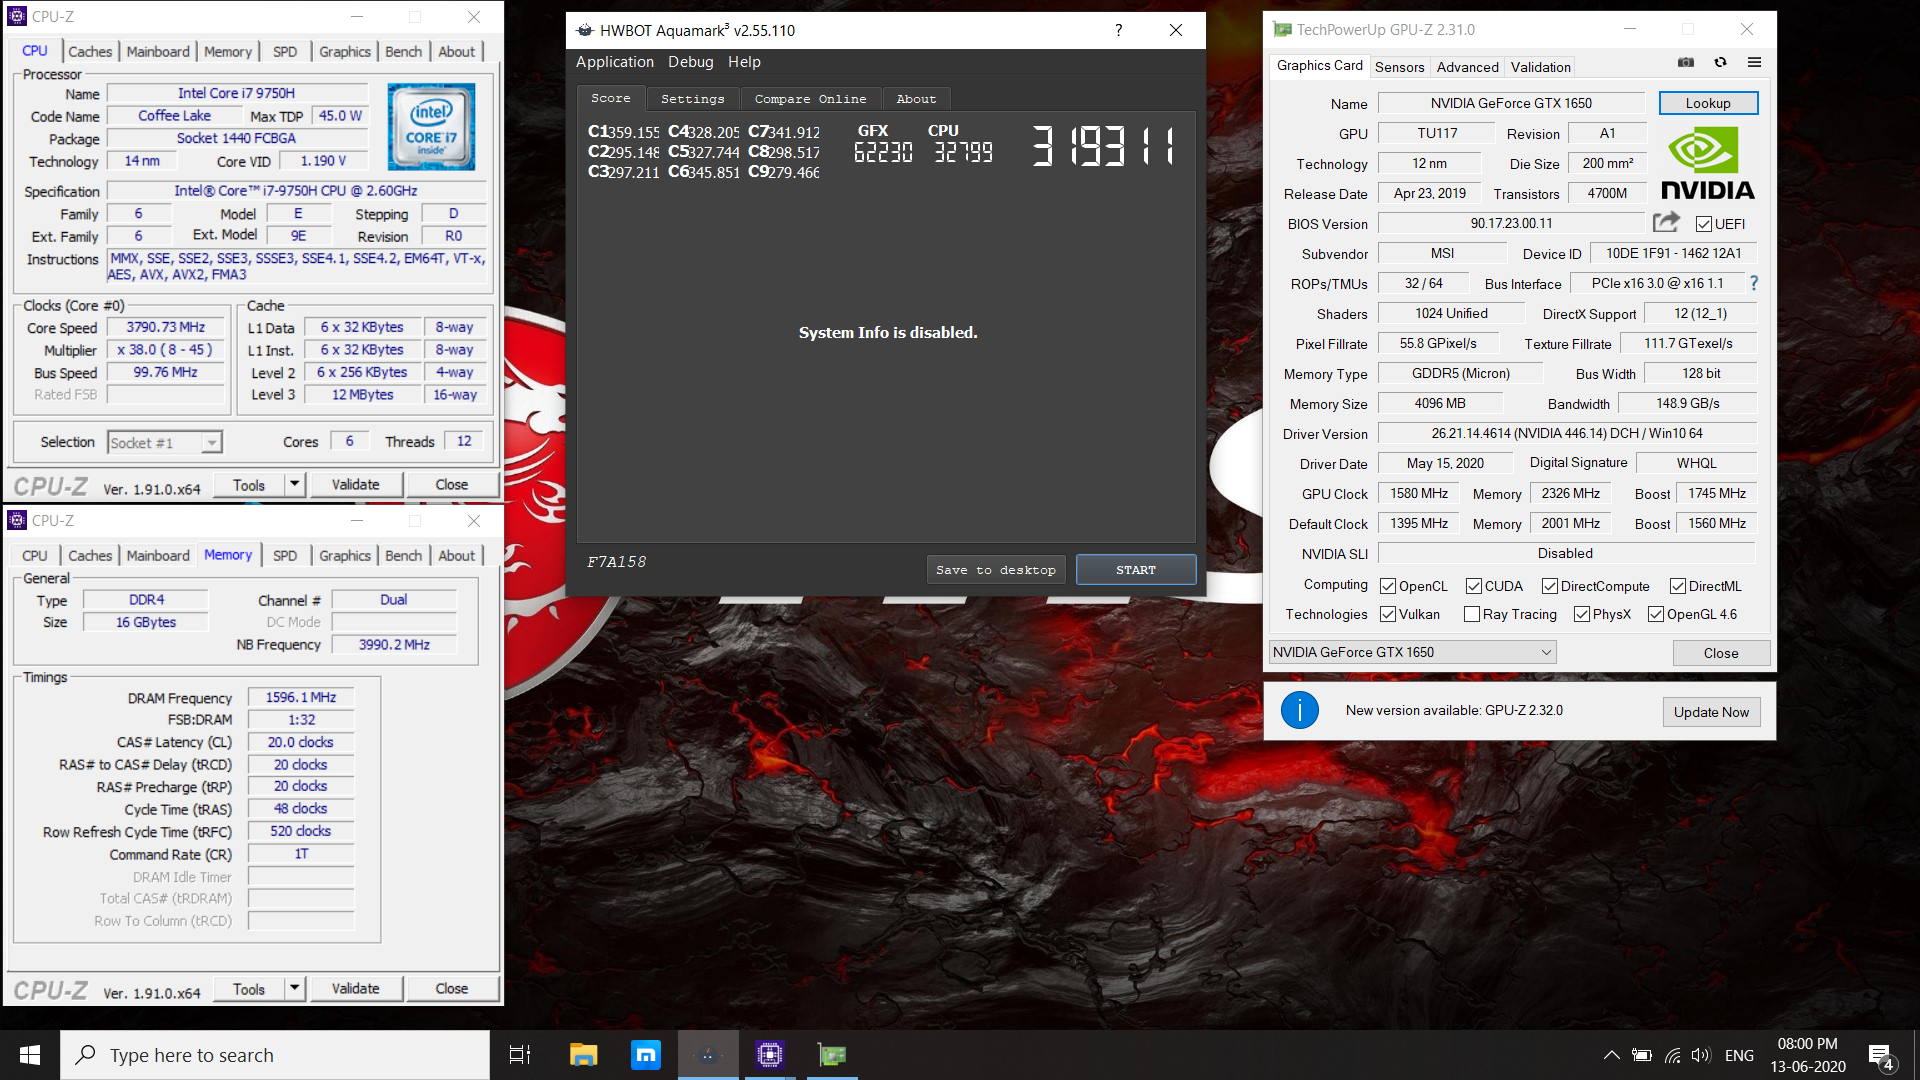Open the Application menu in Aquamark

pos(614,62)
